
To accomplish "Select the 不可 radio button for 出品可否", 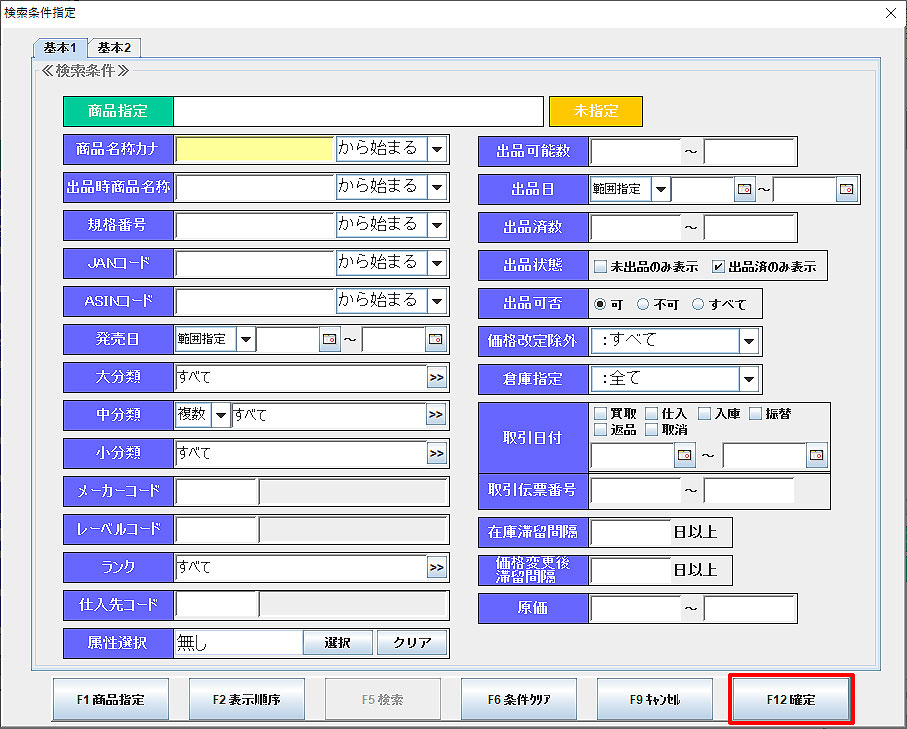I will (x=644, y=304).
